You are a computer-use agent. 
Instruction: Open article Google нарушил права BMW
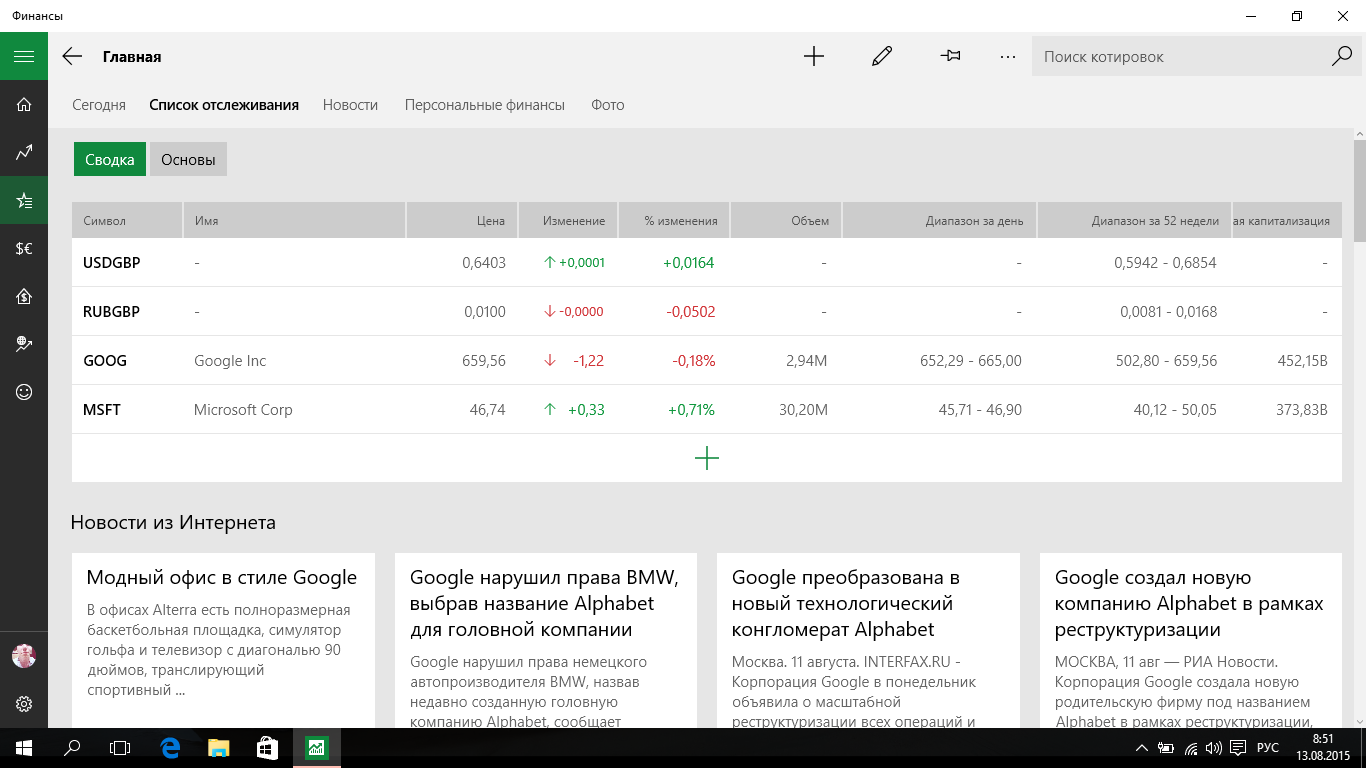coord(546,640)
